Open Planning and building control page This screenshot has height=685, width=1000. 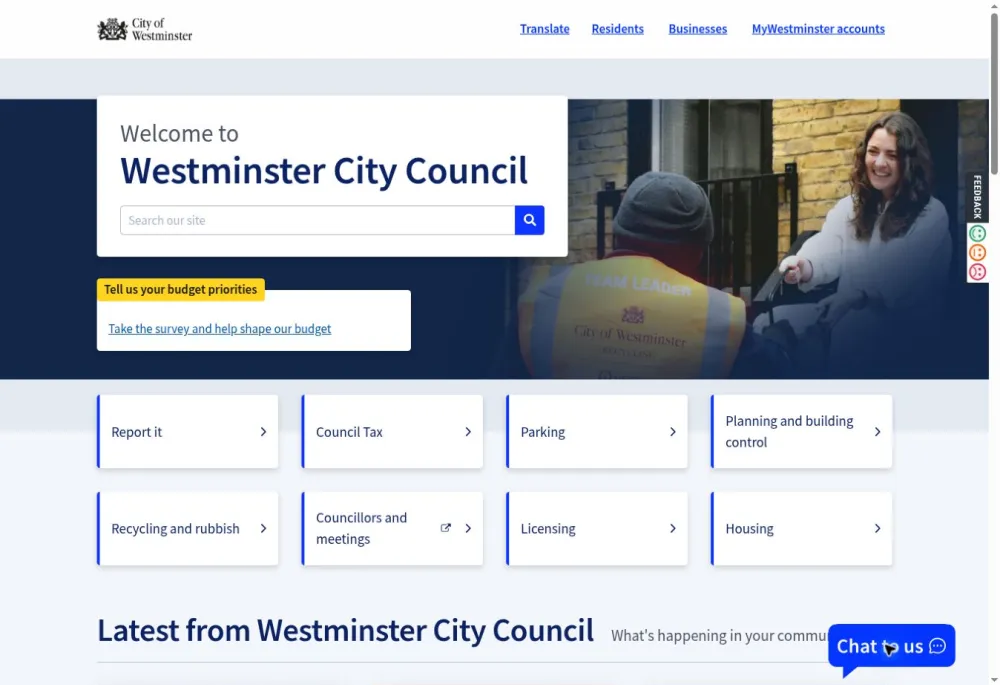[802, 432]
